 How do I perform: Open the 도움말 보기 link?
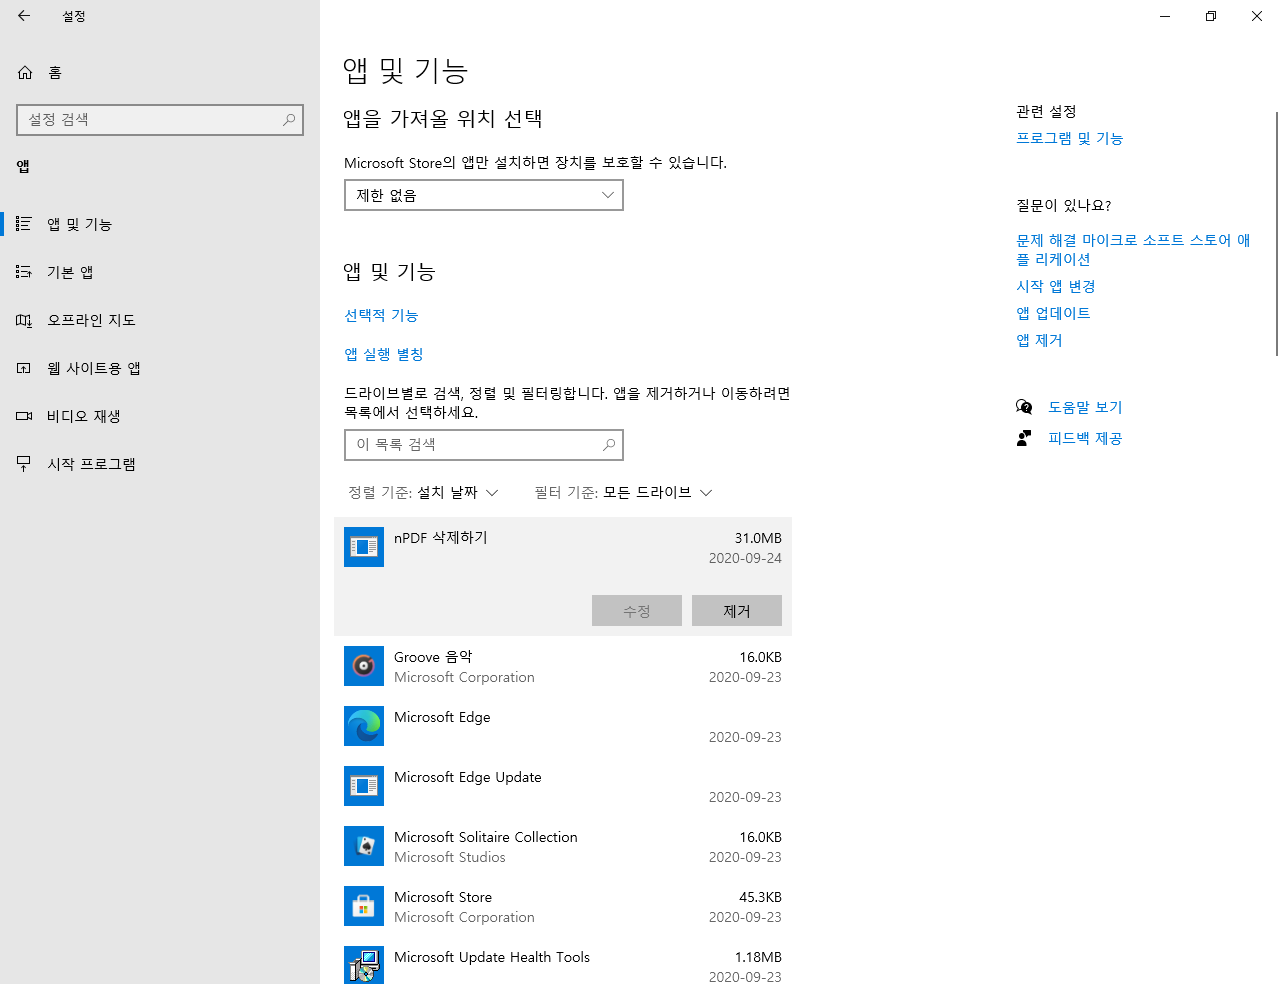pyautogui.click(x=1085, y=407)
